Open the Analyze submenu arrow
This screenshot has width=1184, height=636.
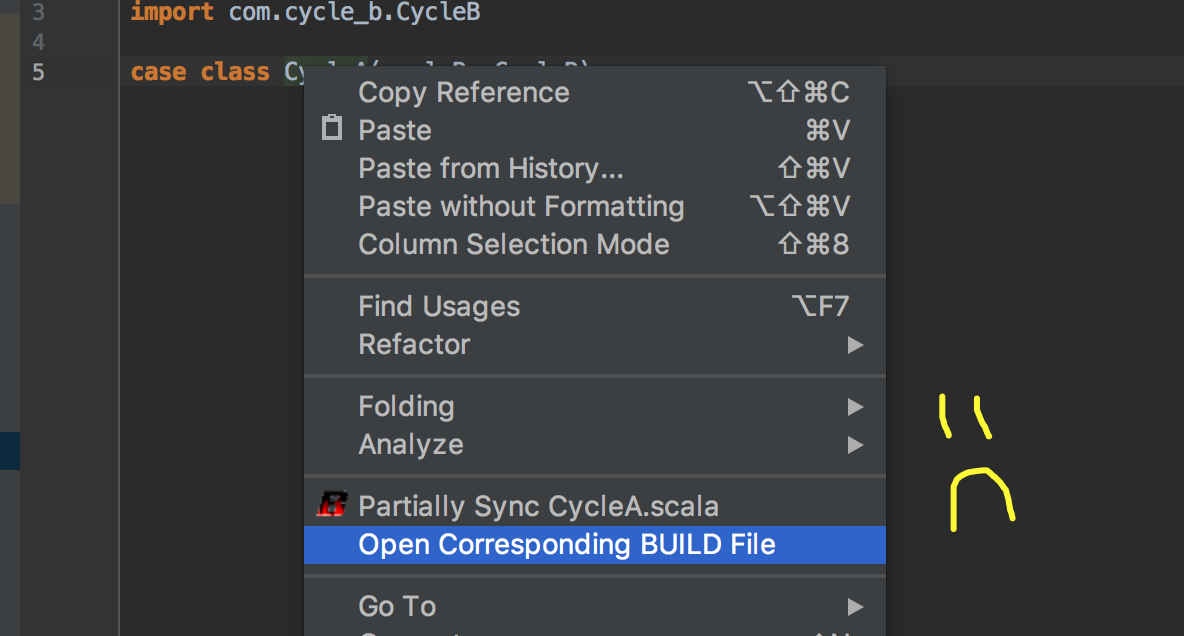tap(855, 444)
